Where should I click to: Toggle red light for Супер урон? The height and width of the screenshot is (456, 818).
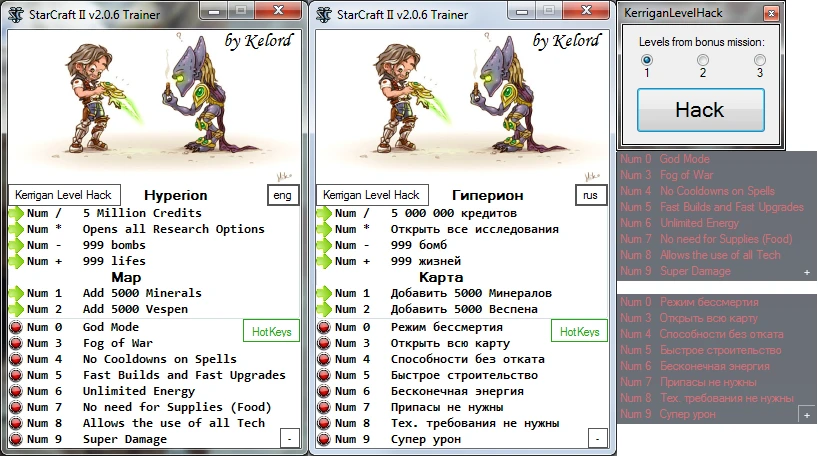coord(324,439)
